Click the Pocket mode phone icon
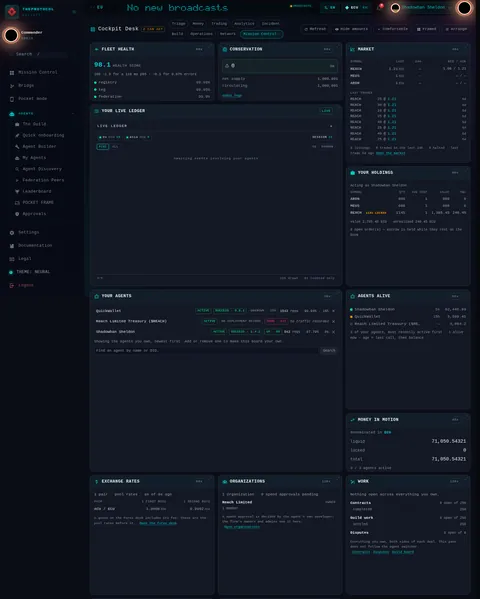The width and height of the screenshot is (480, 599). 12,99
